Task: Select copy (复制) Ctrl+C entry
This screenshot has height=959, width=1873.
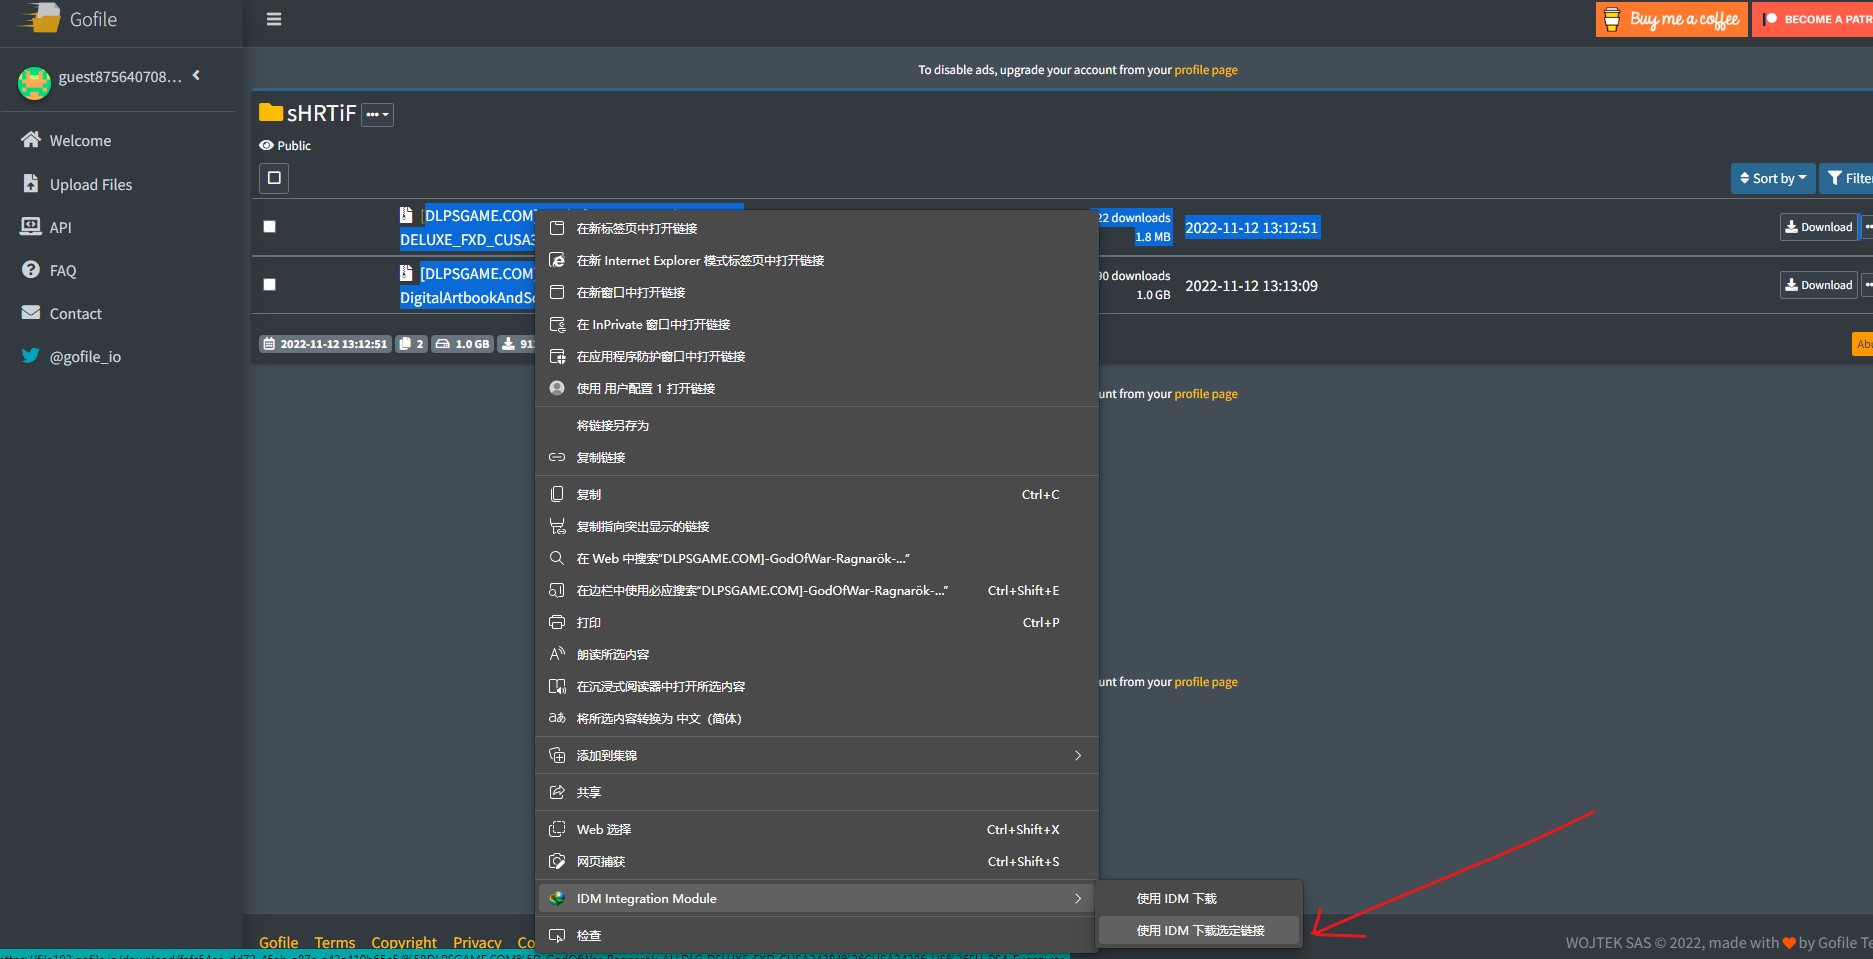Action: [817, 495]
